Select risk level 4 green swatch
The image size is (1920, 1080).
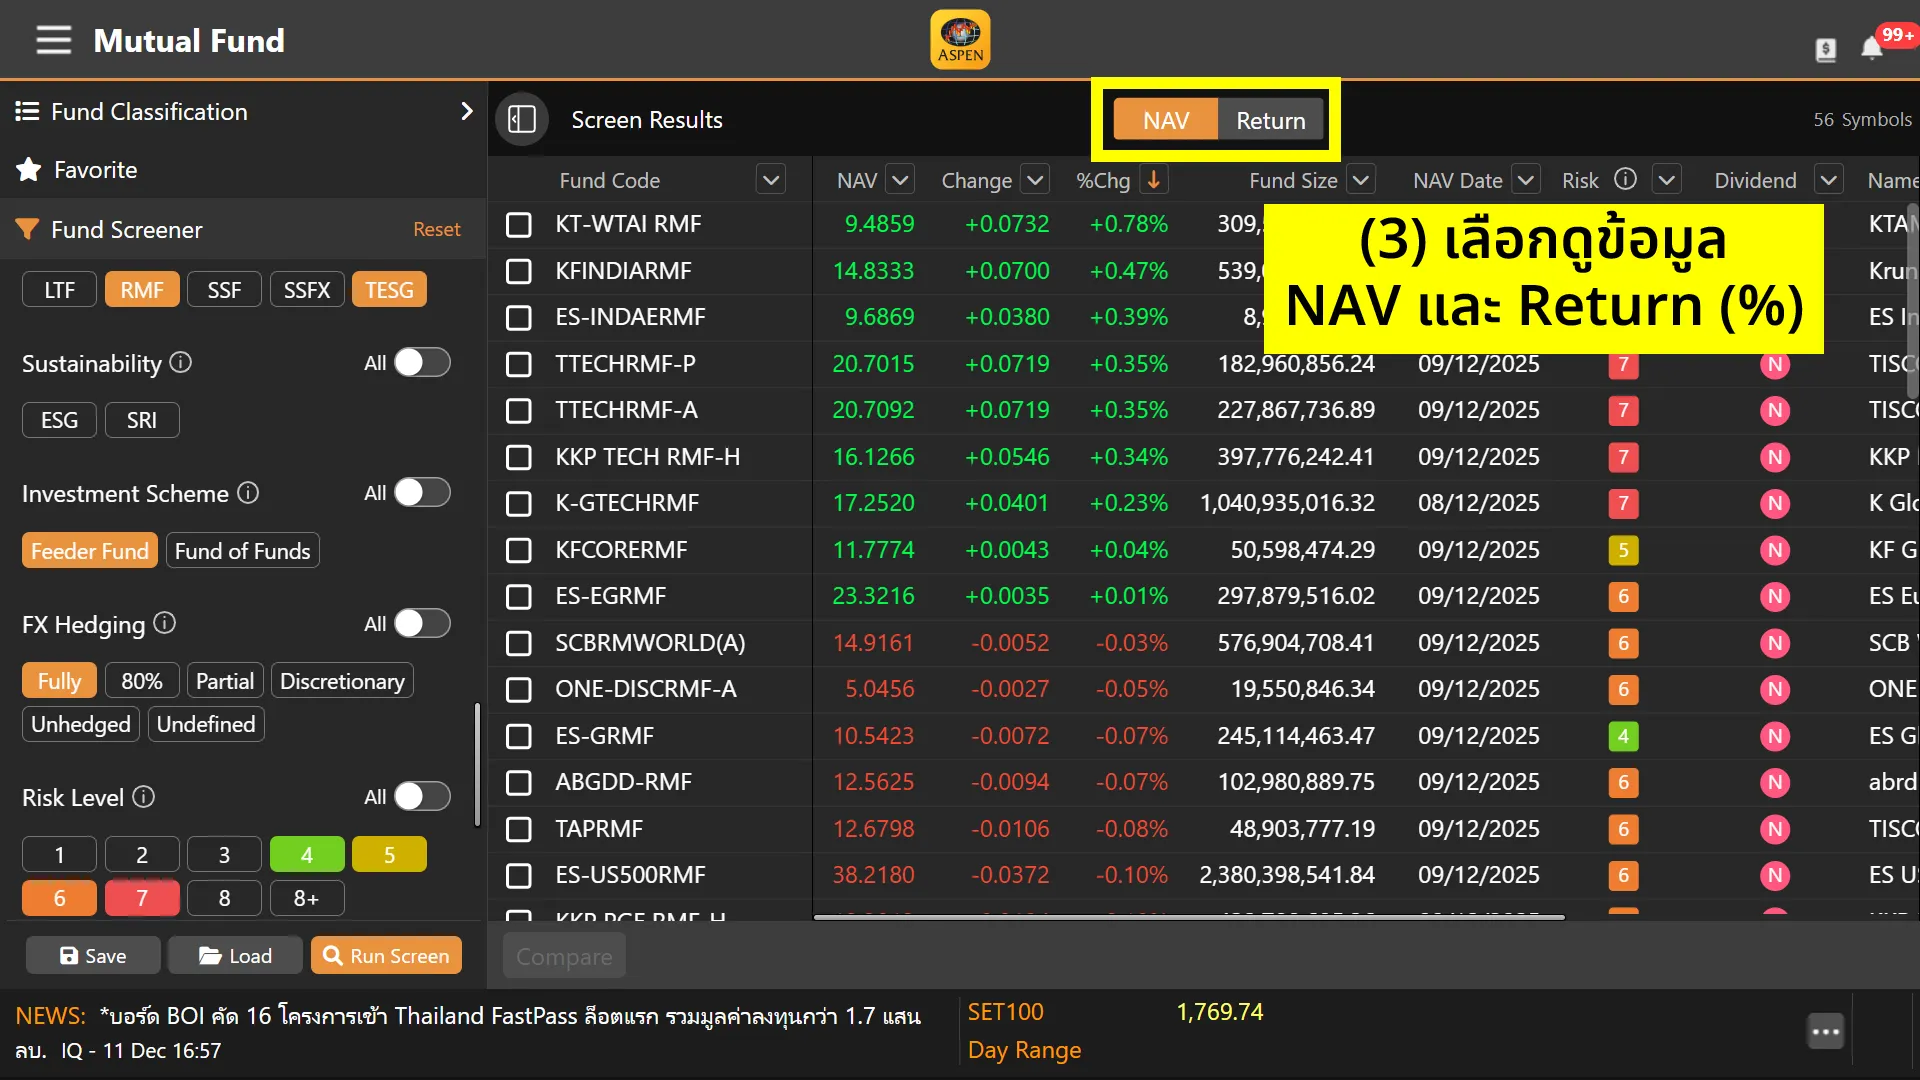(x=307, y=855)
